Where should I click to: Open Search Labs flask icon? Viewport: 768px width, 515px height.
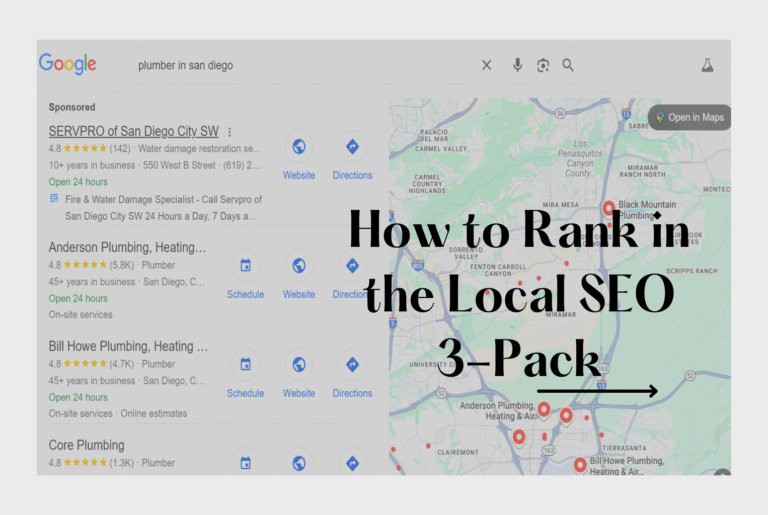pyautogui.click(x=707, y=65)
